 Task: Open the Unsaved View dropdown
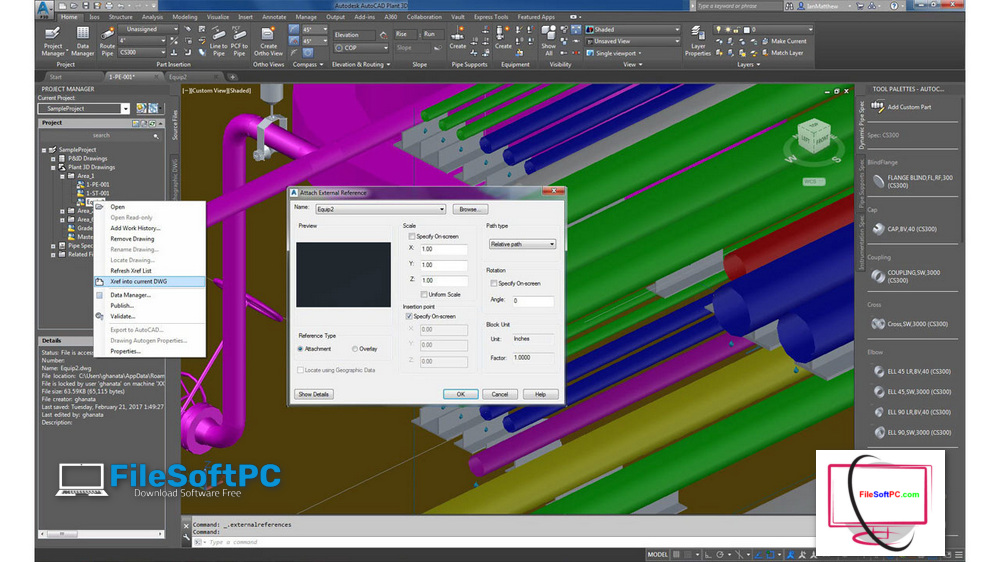click(633, 41)
